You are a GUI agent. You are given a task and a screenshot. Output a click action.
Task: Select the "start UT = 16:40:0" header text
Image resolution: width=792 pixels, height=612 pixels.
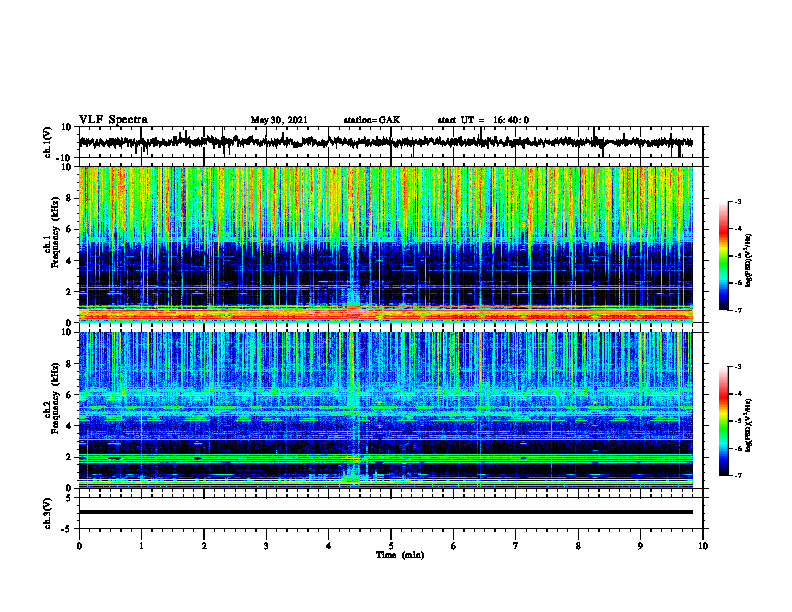tap(483, 120)
